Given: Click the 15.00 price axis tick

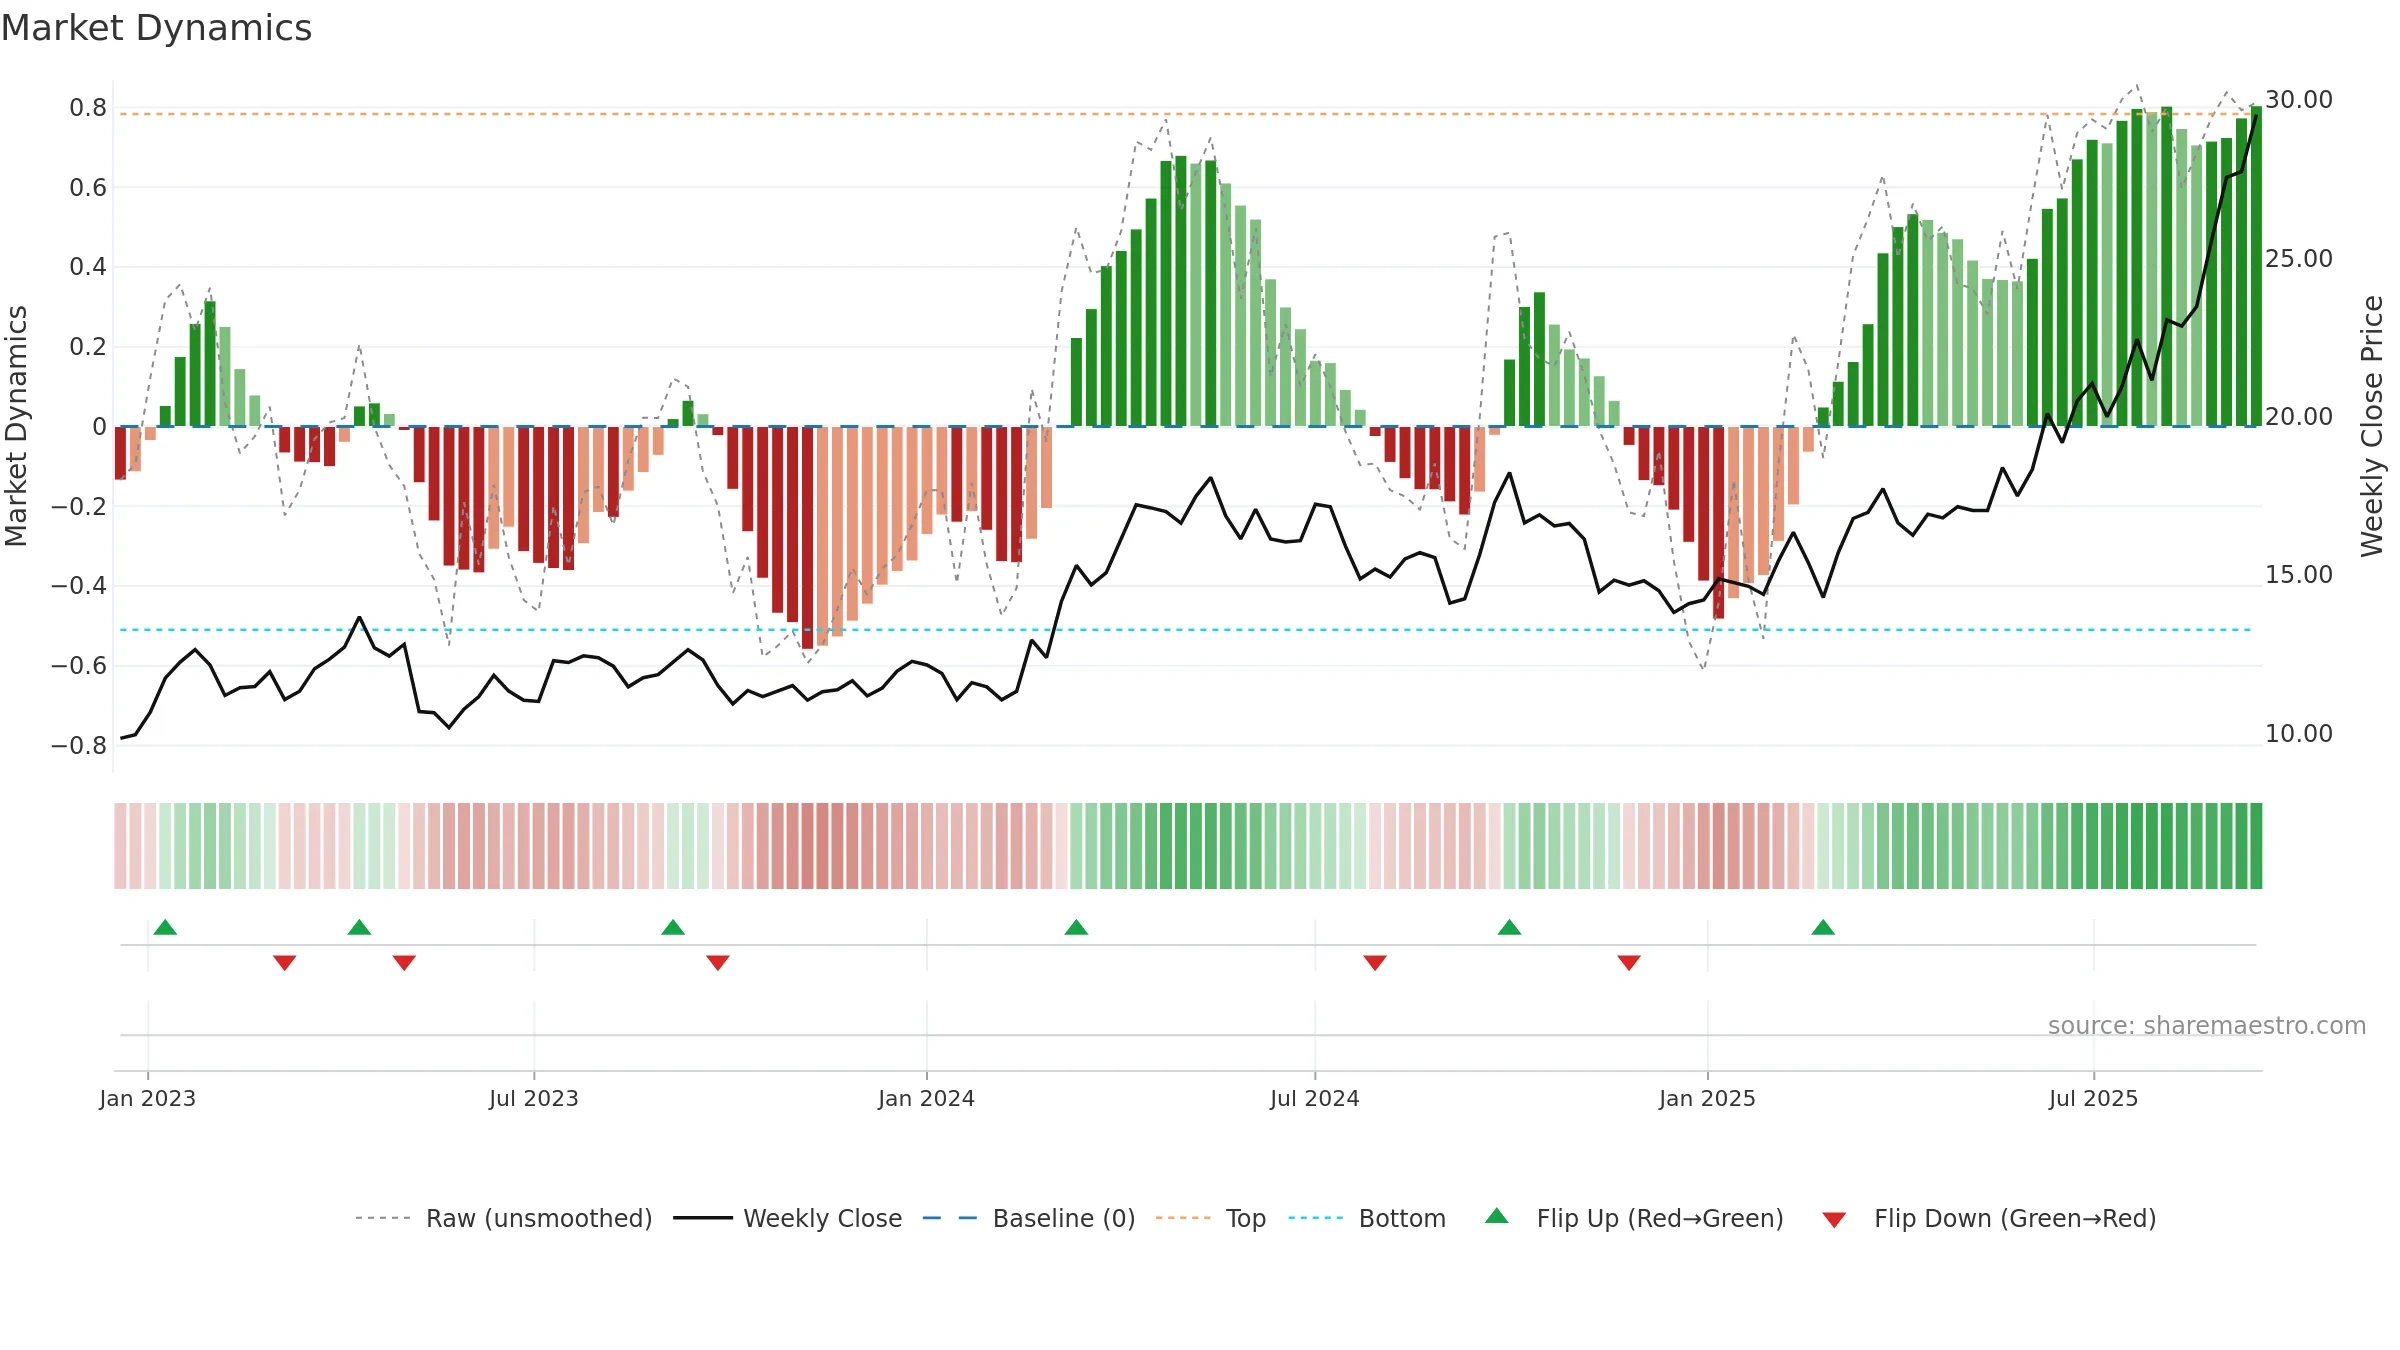Looking at the screenshot, I should [2299, 575].
